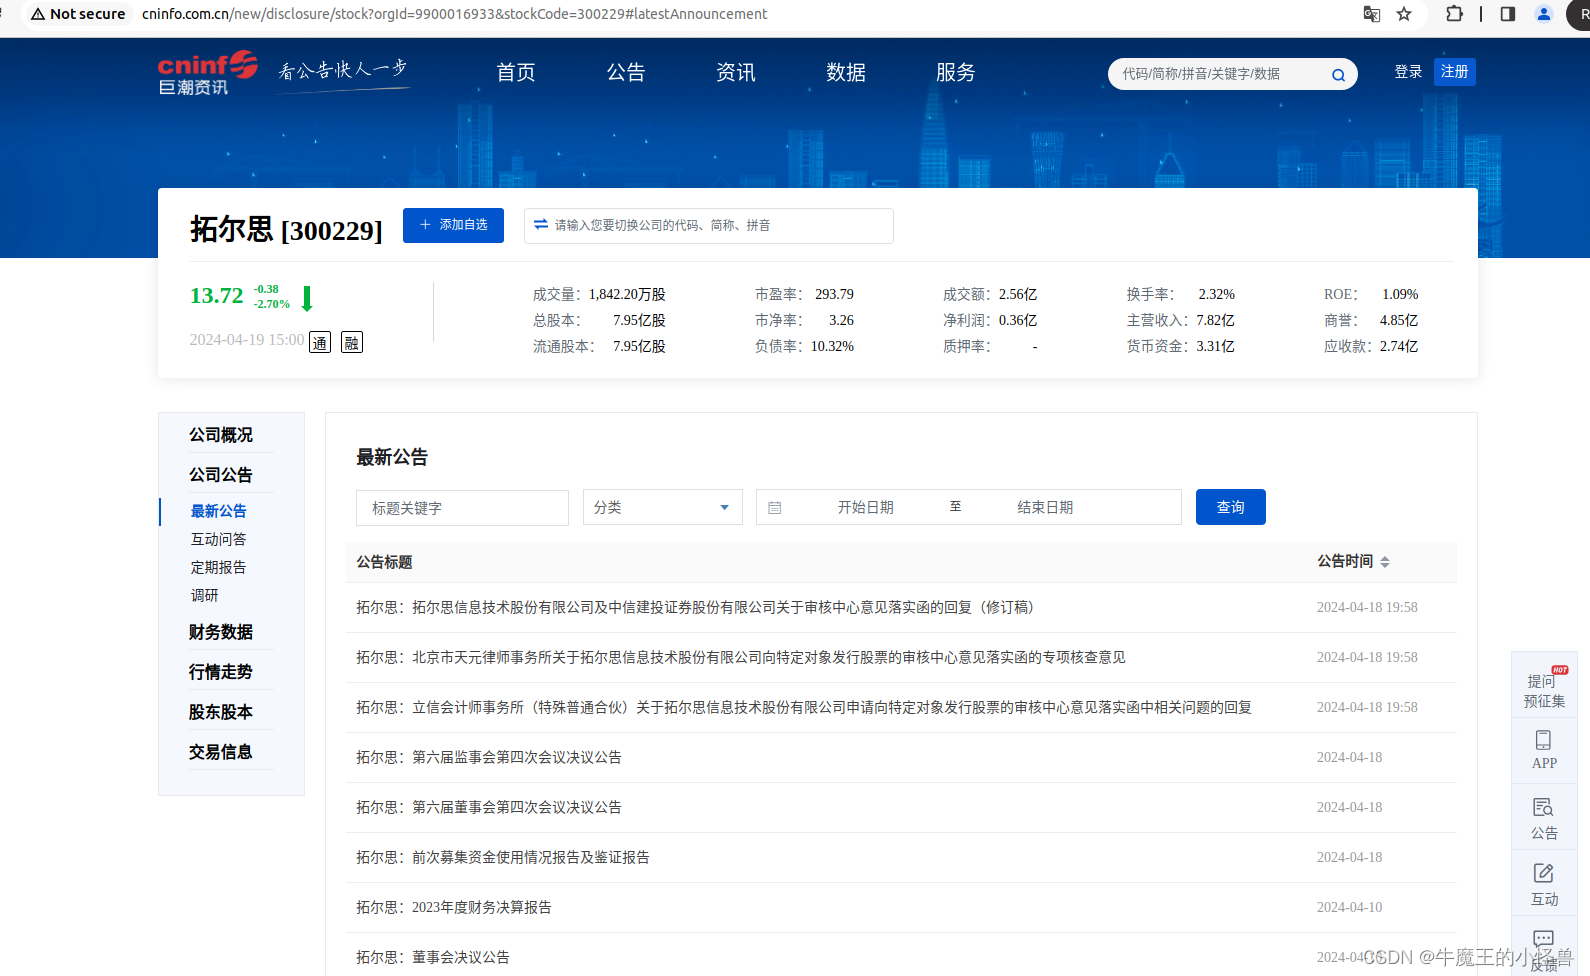
Task: Open 第六届董事会第四次会议决议公告
Action: (489, 808)
